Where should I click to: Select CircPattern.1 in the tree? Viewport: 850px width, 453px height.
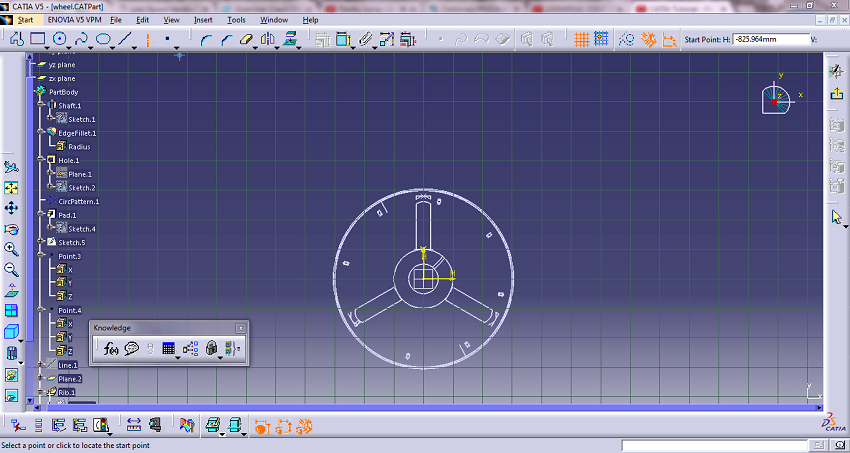click(x=79, y=202)
